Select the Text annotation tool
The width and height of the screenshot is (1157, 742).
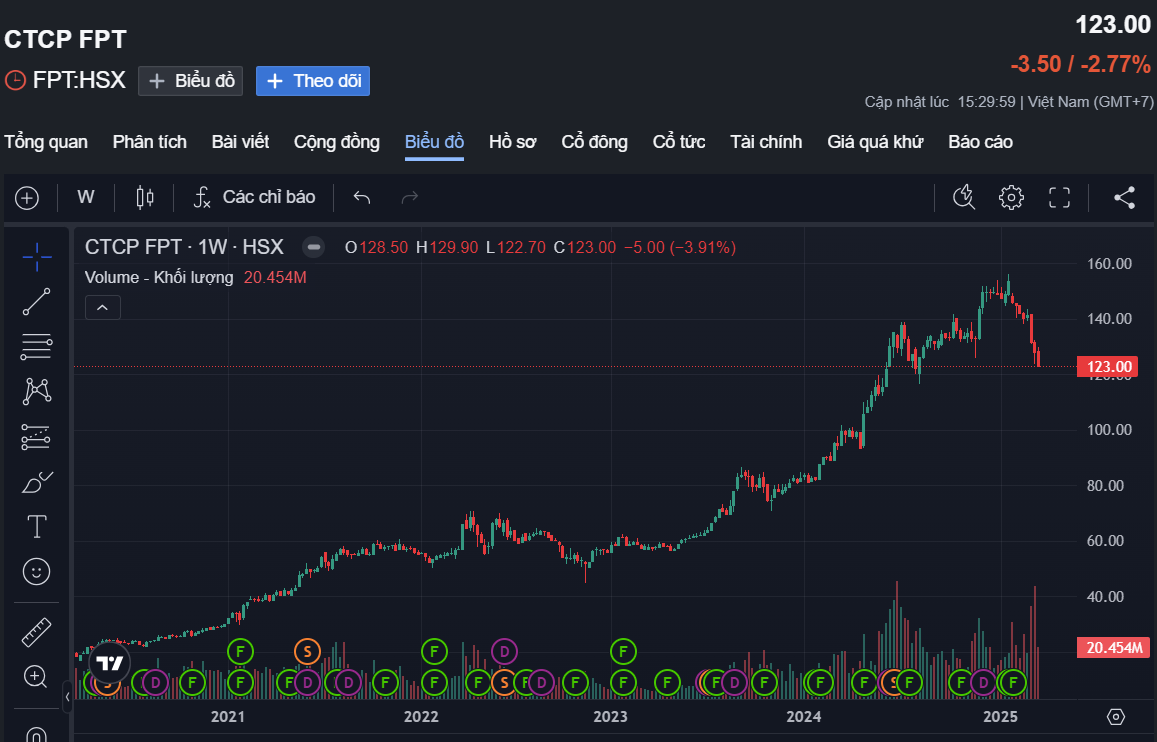(37, 526)
